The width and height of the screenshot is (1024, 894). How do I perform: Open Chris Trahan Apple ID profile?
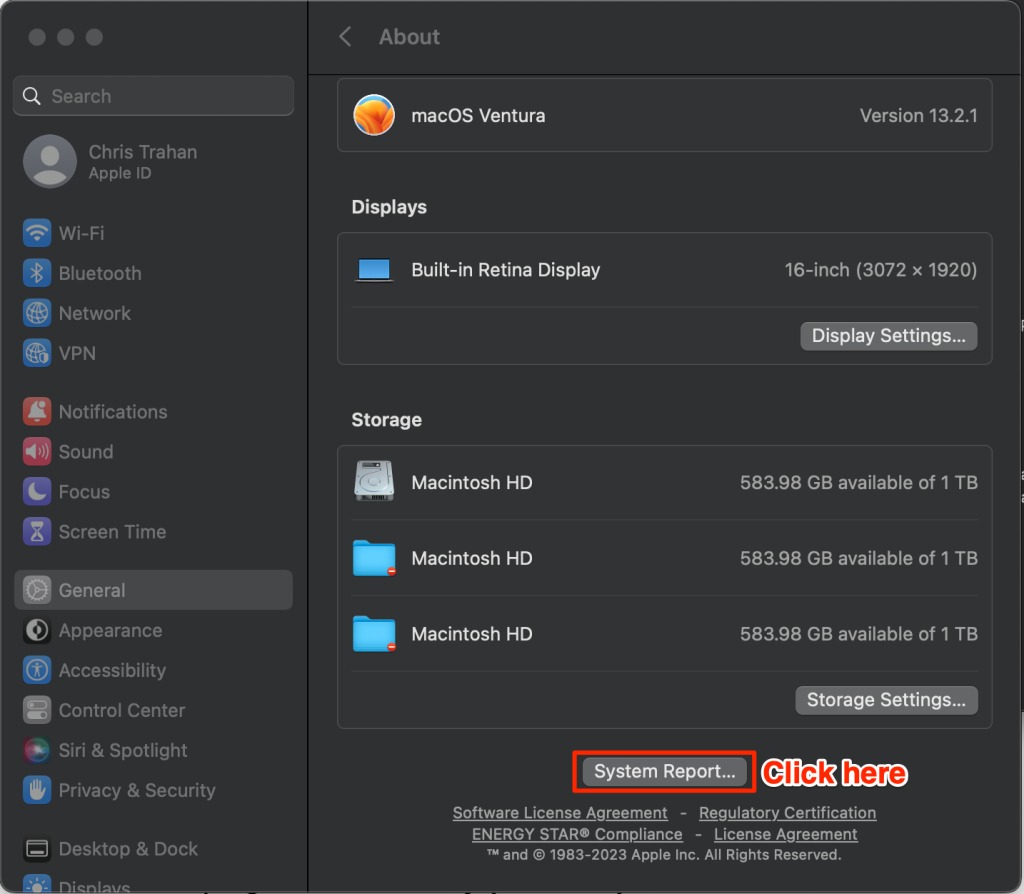coord(140,161)
